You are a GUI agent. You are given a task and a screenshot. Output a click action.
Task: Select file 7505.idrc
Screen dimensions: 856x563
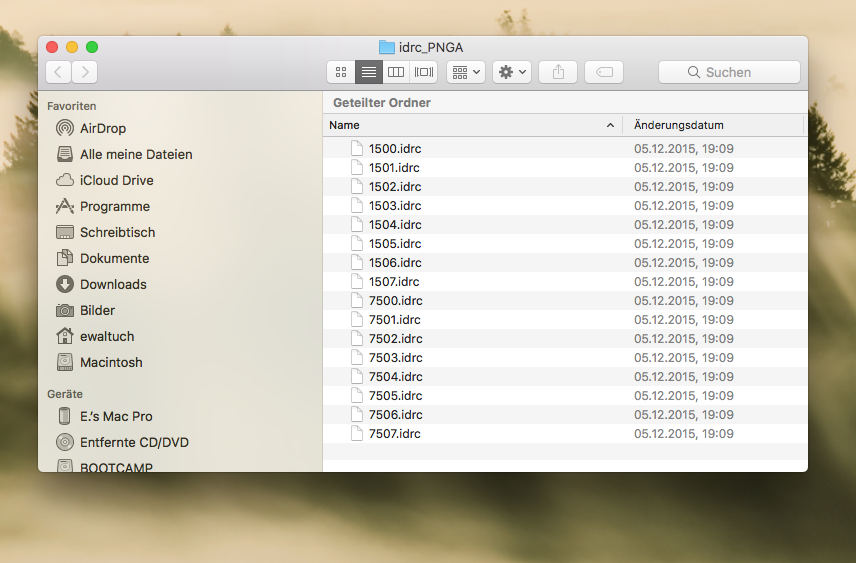(565, 396)
